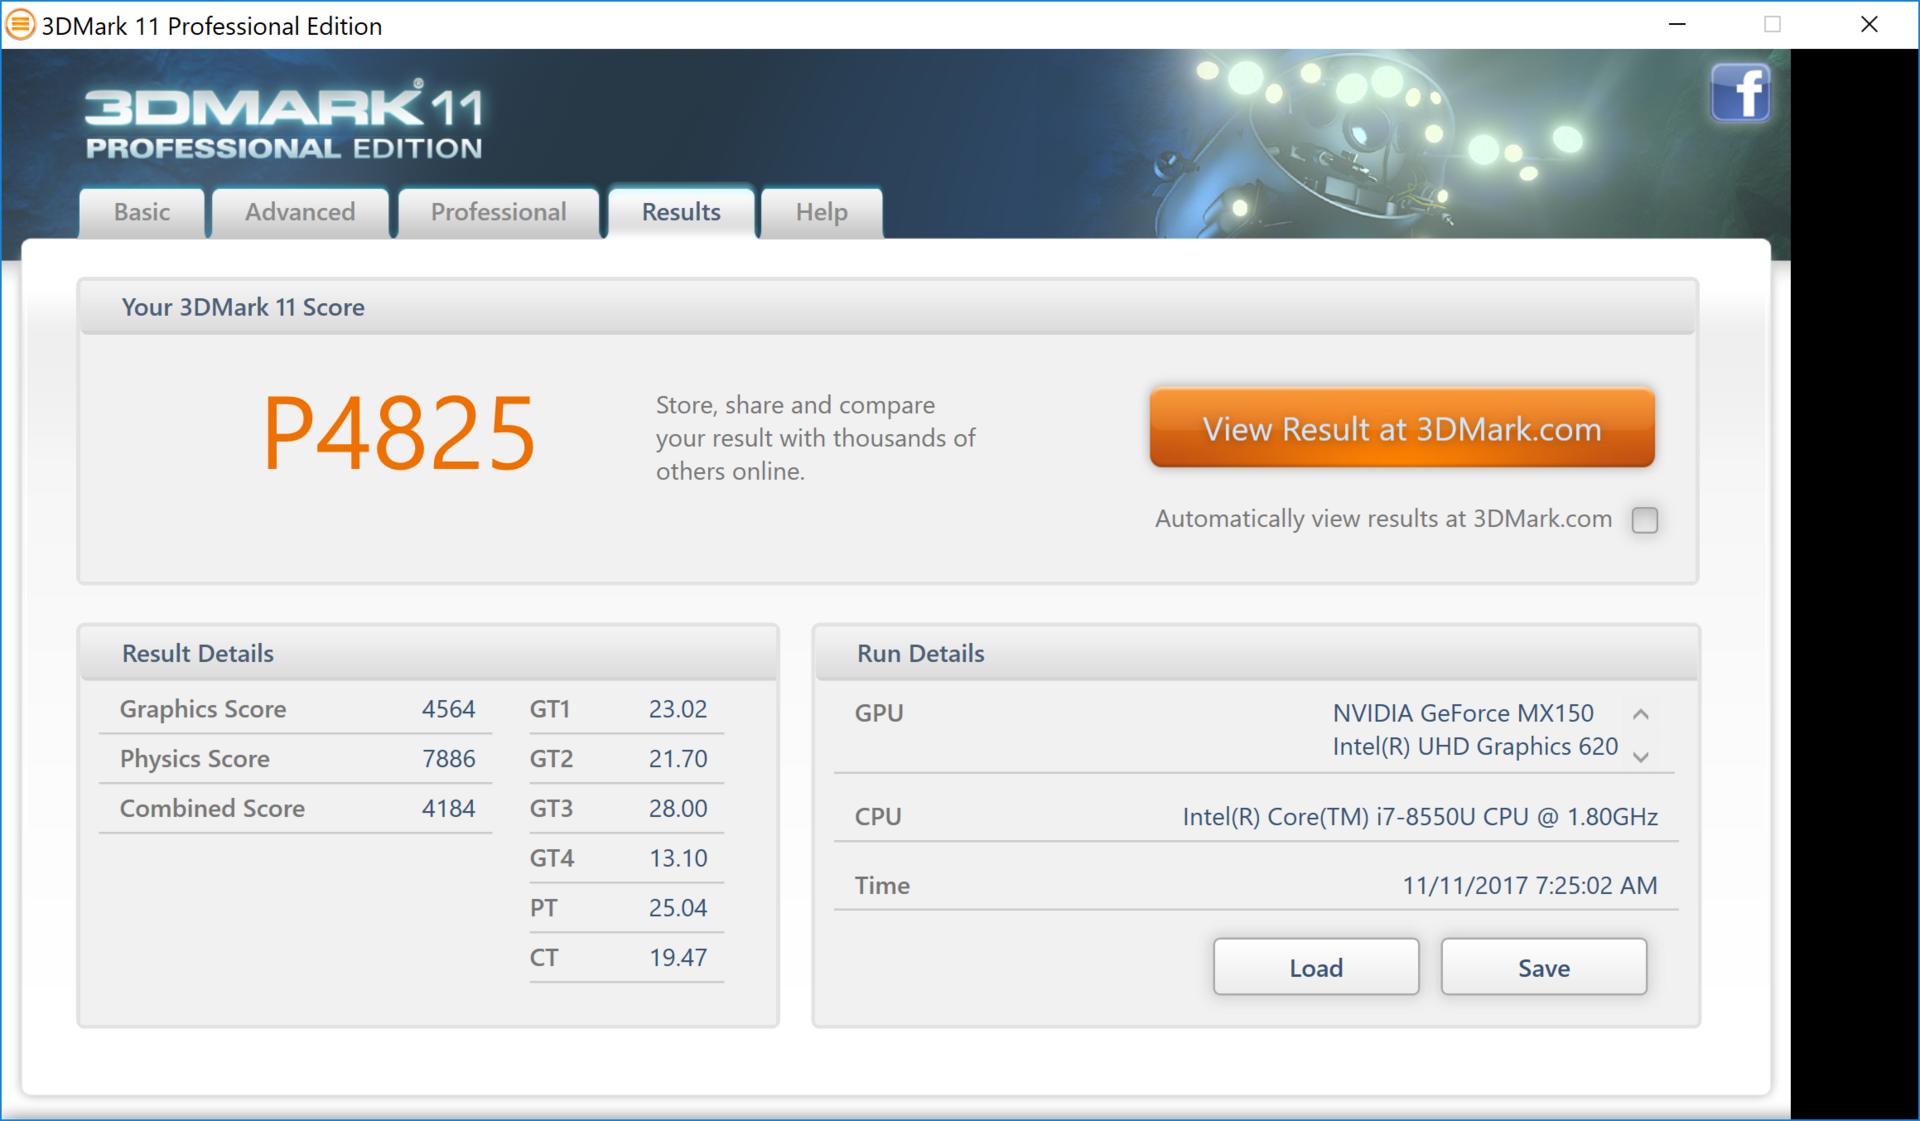1920x1121 pixels.
Task: Select the Results tab
Action: click(x=681, y=212)
